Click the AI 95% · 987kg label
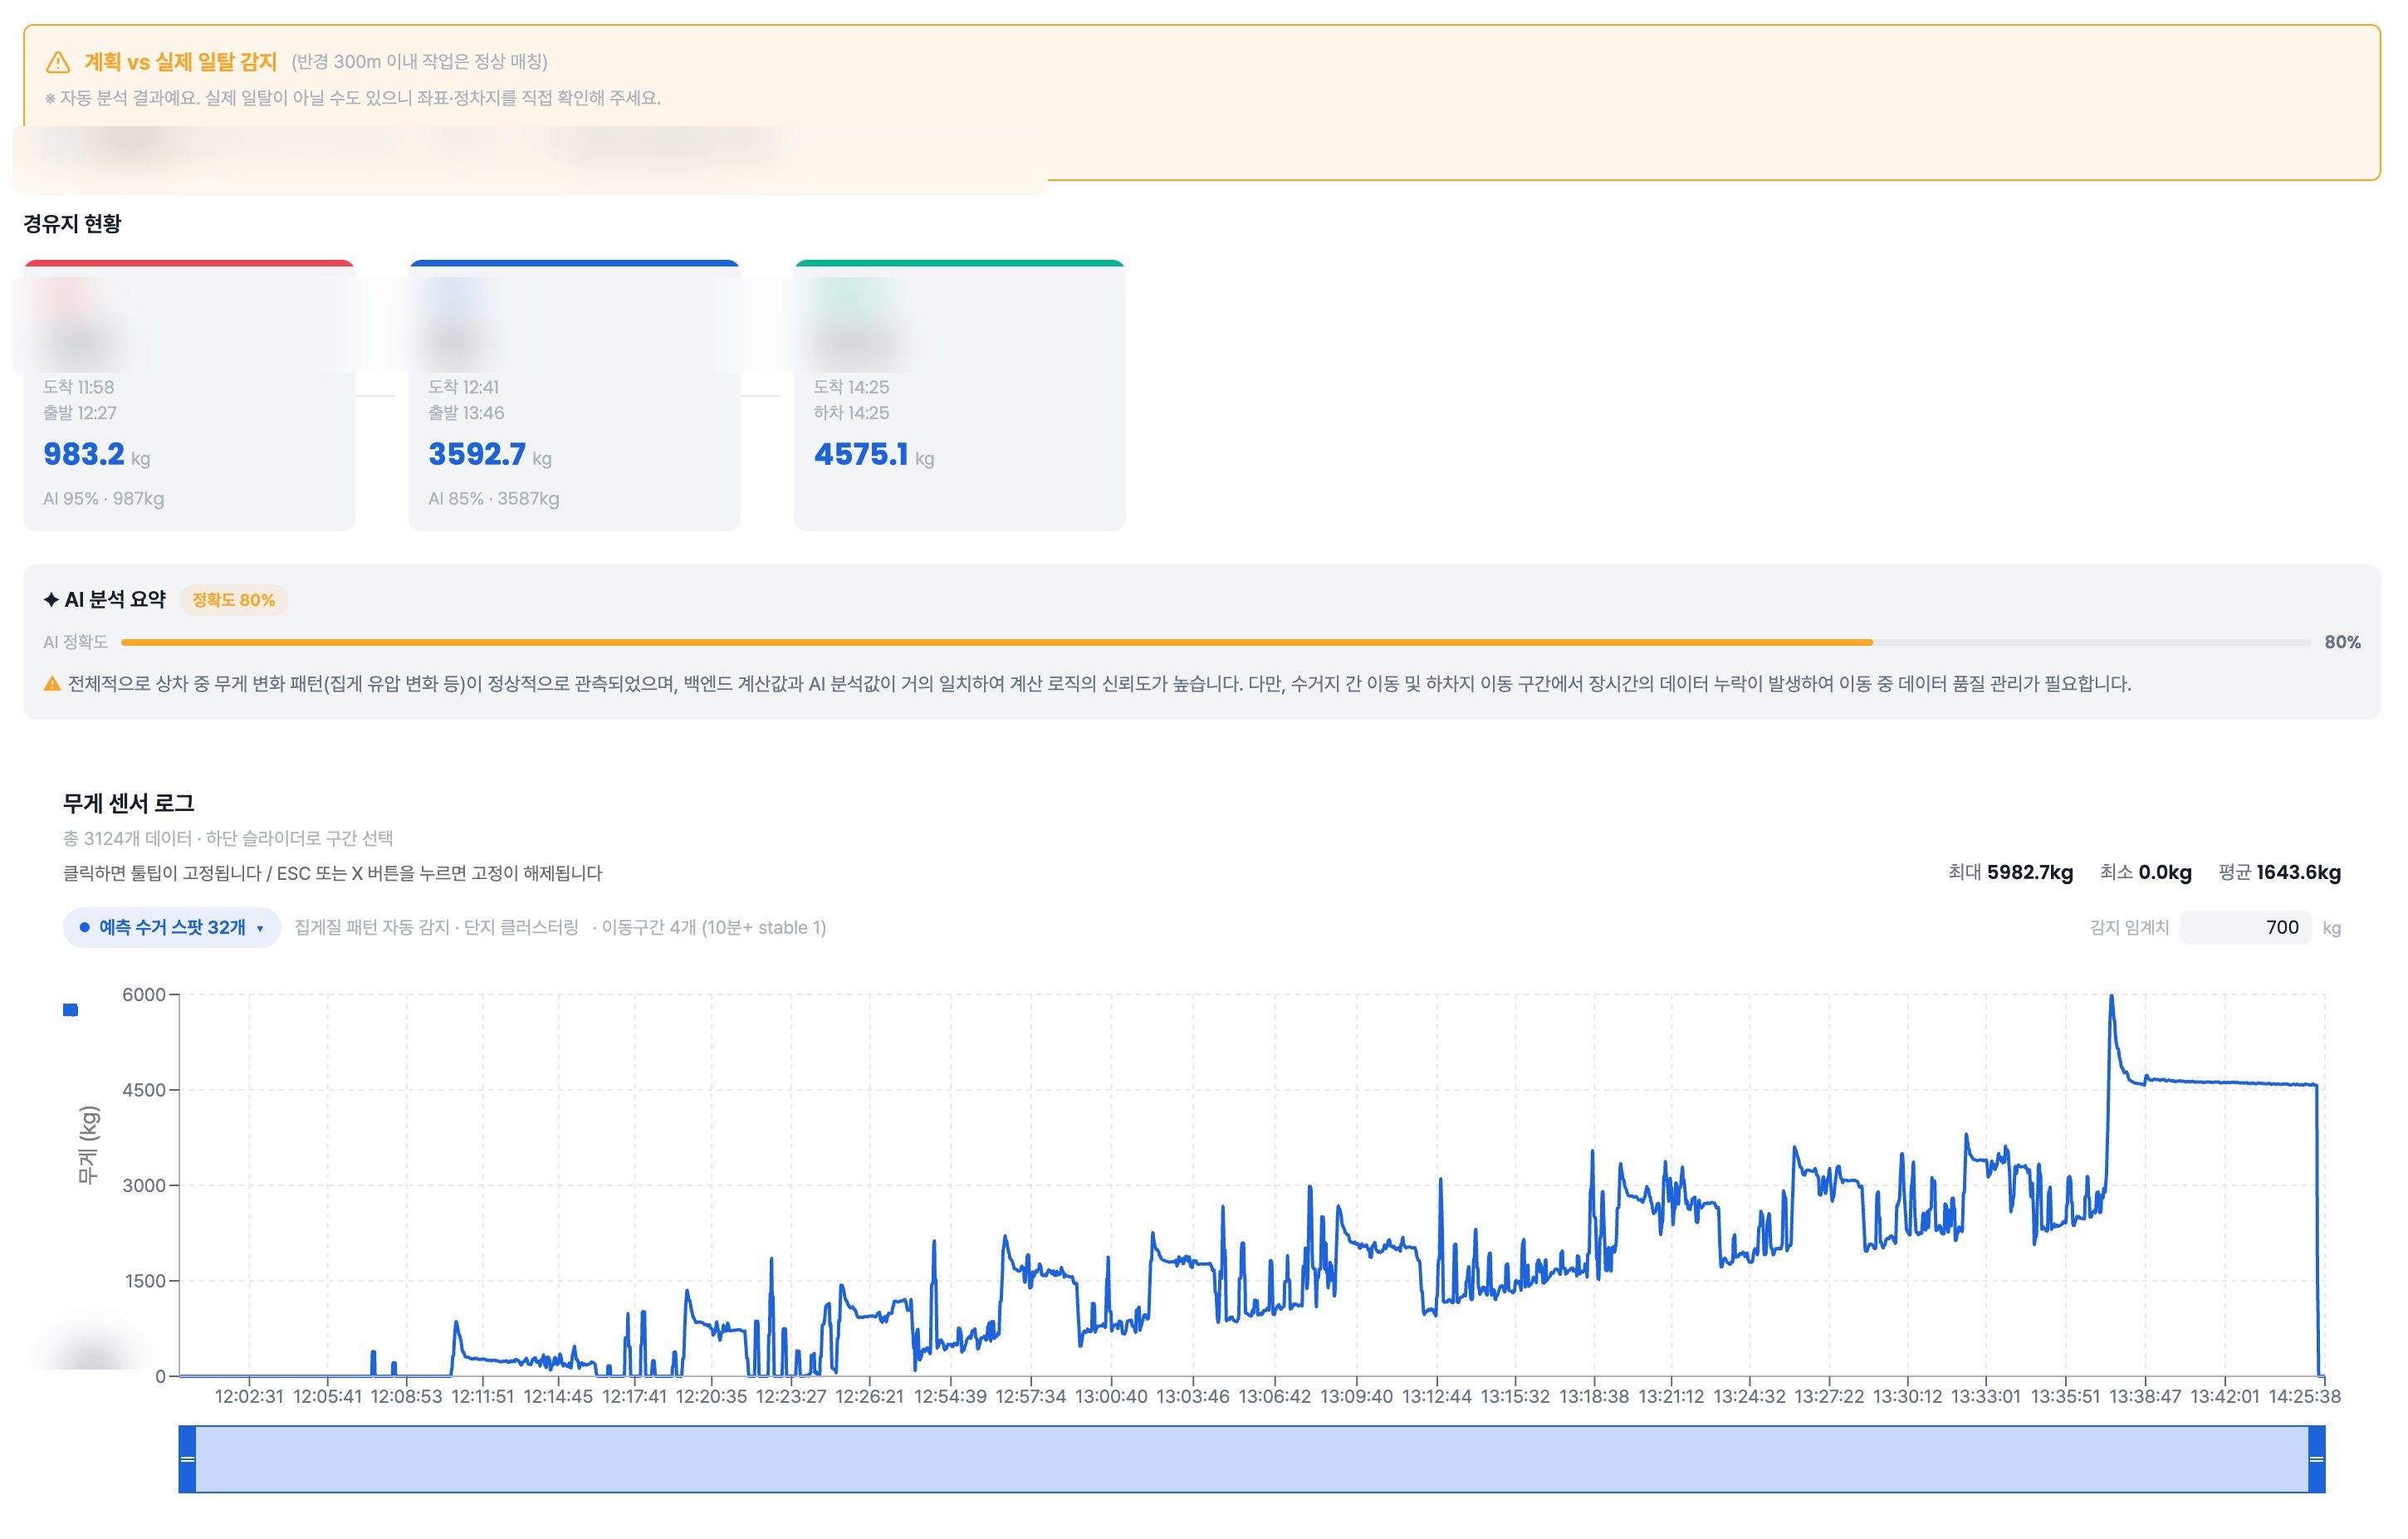Viewport: 2408px width, 1539px height. (x=103, y=498)
